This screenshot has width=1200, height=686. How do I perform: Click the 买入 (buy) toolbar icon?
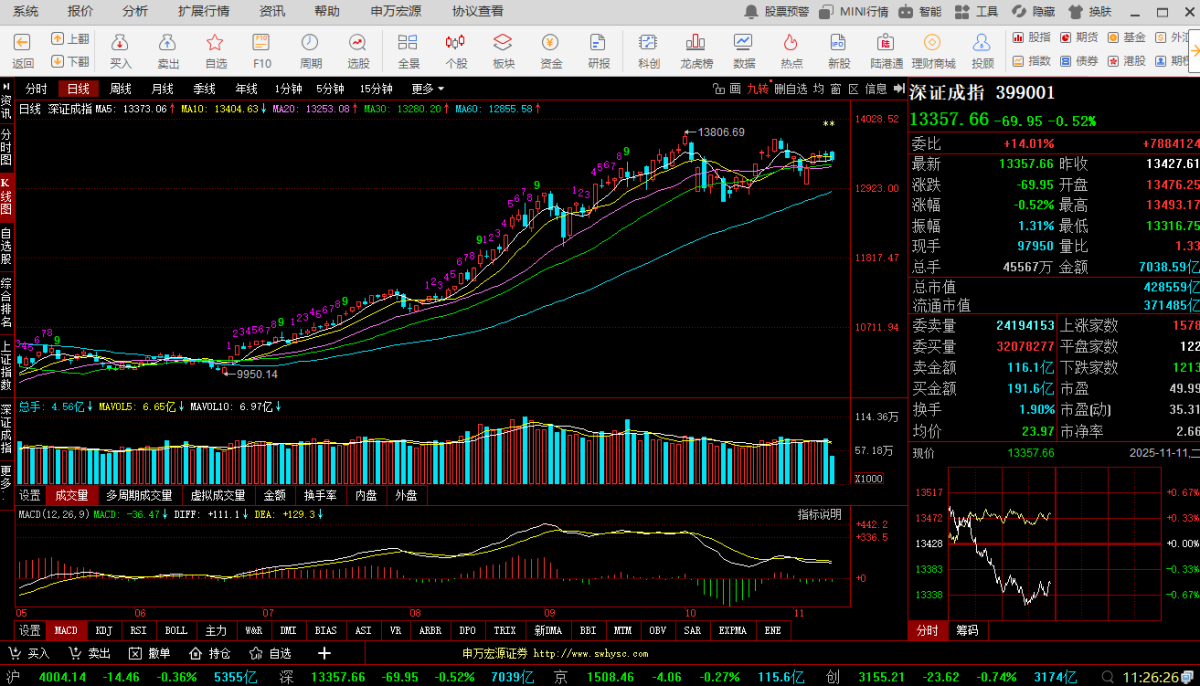[x=120, y=50]
